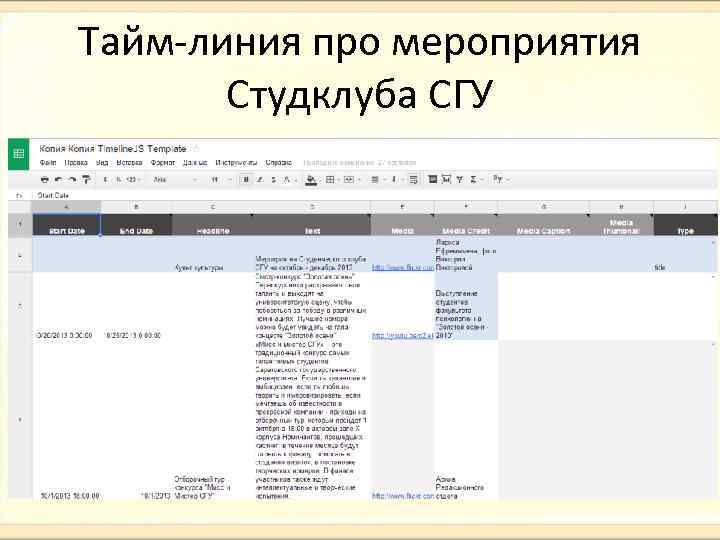Open horizontal alignment dropdown
The image size is (720, 540).
pyautogui.click(x=377, y=180)
